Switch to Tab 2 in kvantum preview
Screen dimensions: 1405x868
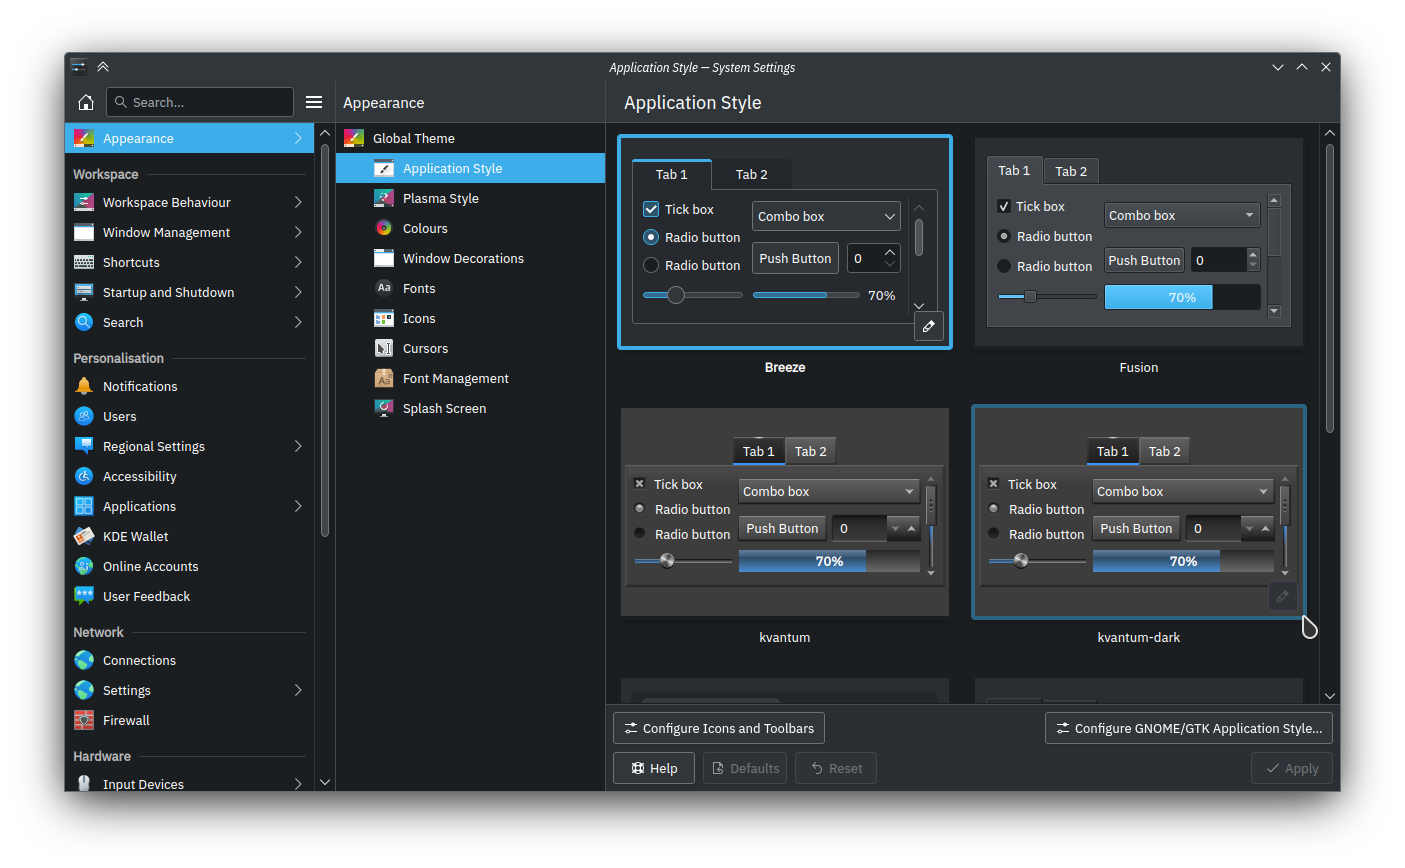pyautogui.click(x=810, y=452)
